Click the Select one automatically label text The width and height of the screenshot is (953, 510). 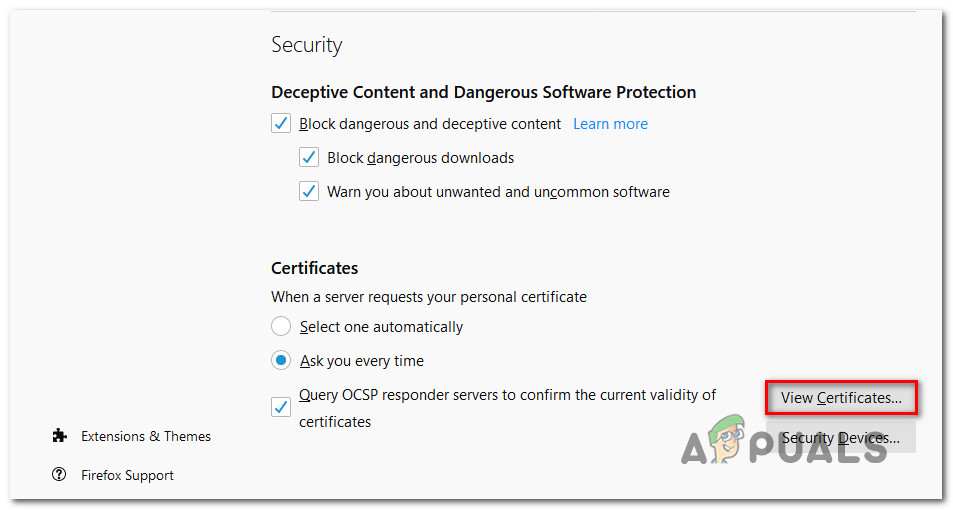[x=381, y=327]
